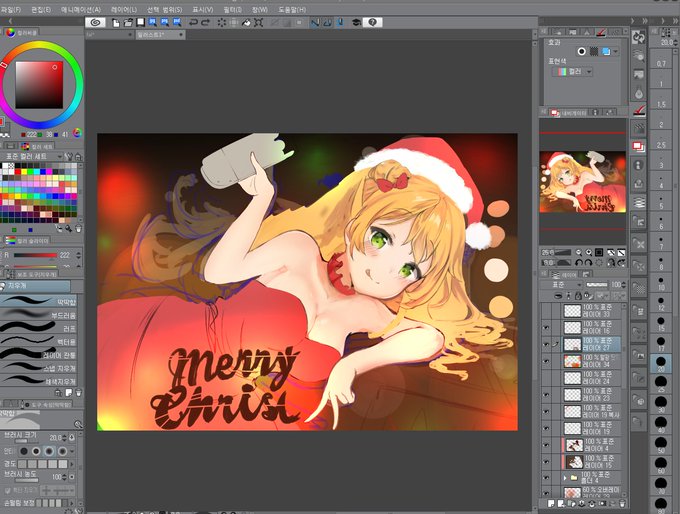Select brush size 30 preset

(661, 403)
